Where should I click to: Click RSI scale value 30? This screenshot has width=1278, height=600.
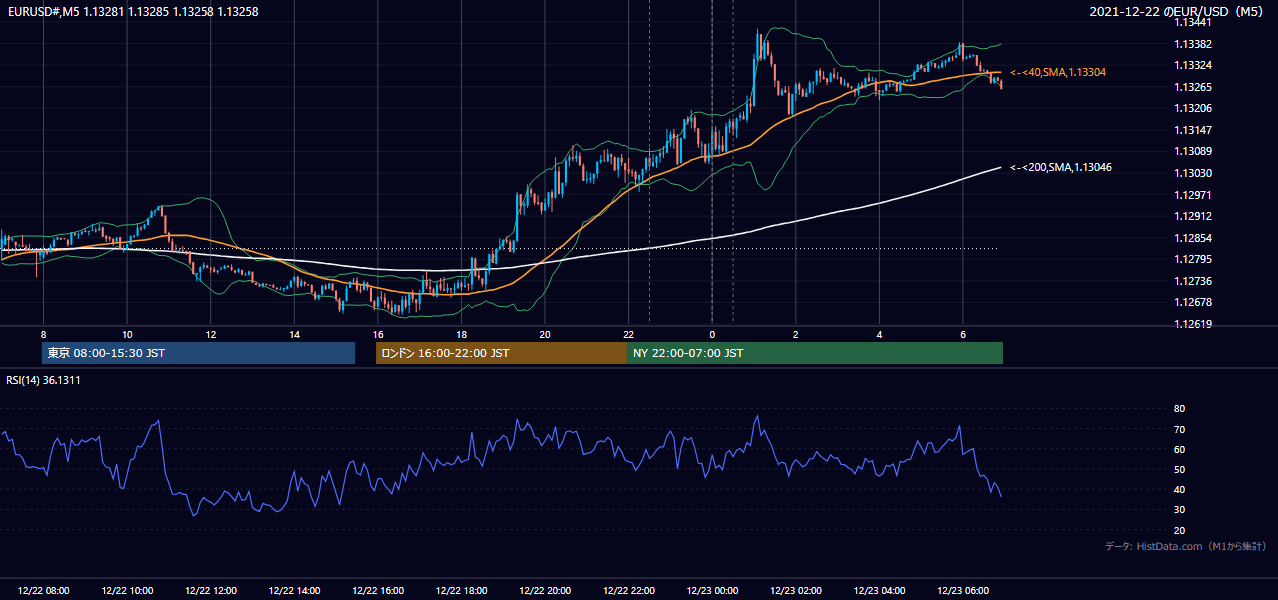[1179, 510]
